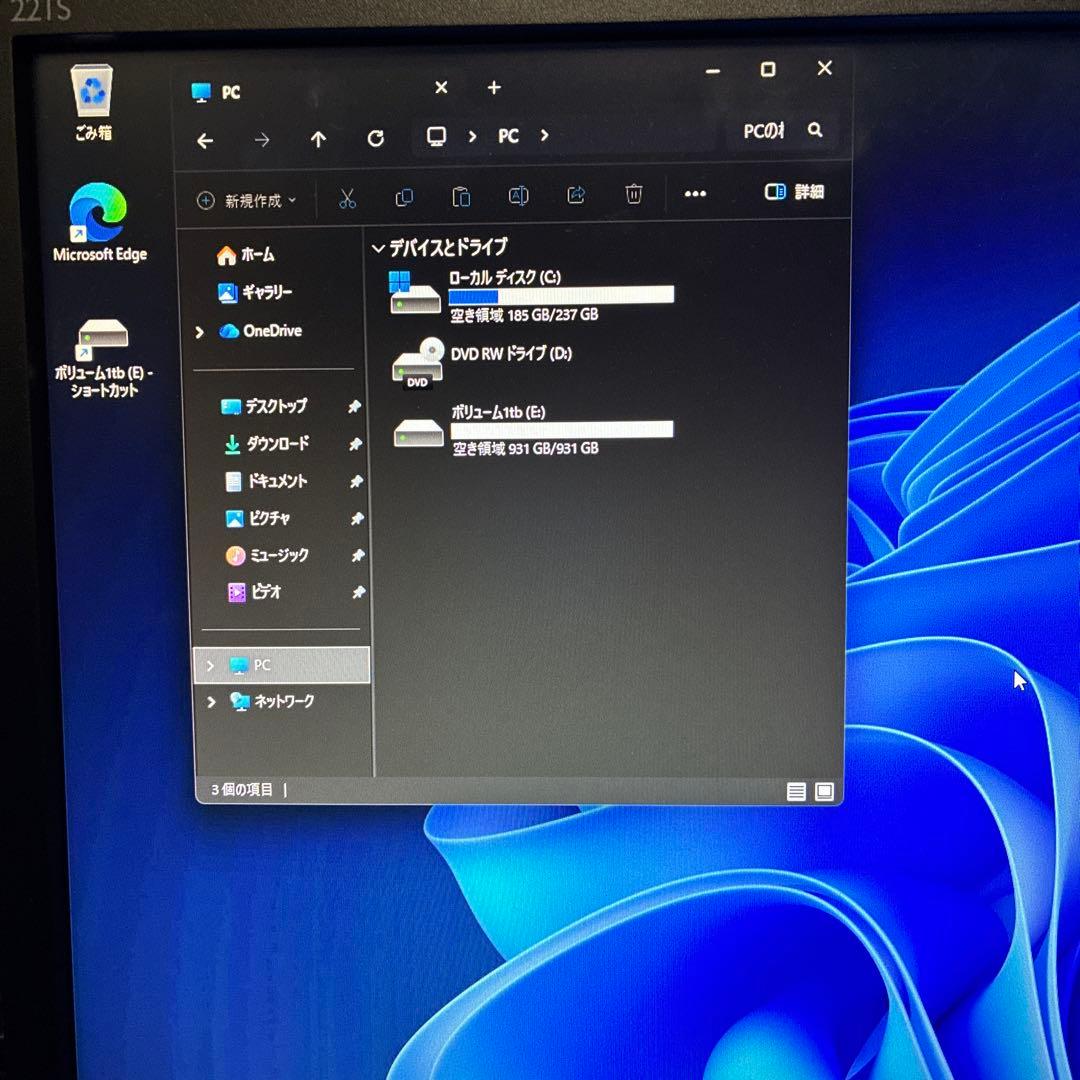This screenshot has height=1080, width=1080.
Task: Expand OneDrive in the sidebar
Action: [199, 331]
